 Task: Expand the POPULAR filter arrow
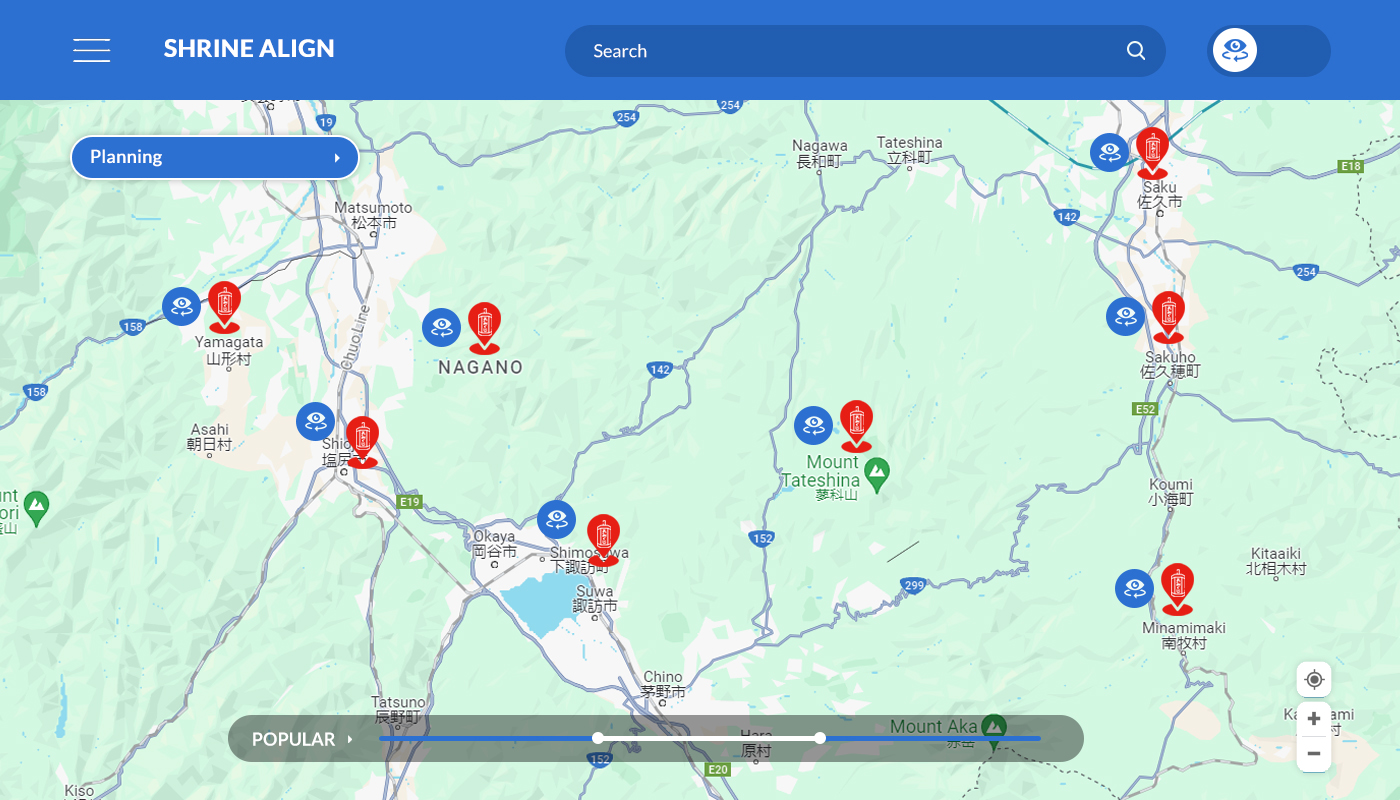[350, 739]
